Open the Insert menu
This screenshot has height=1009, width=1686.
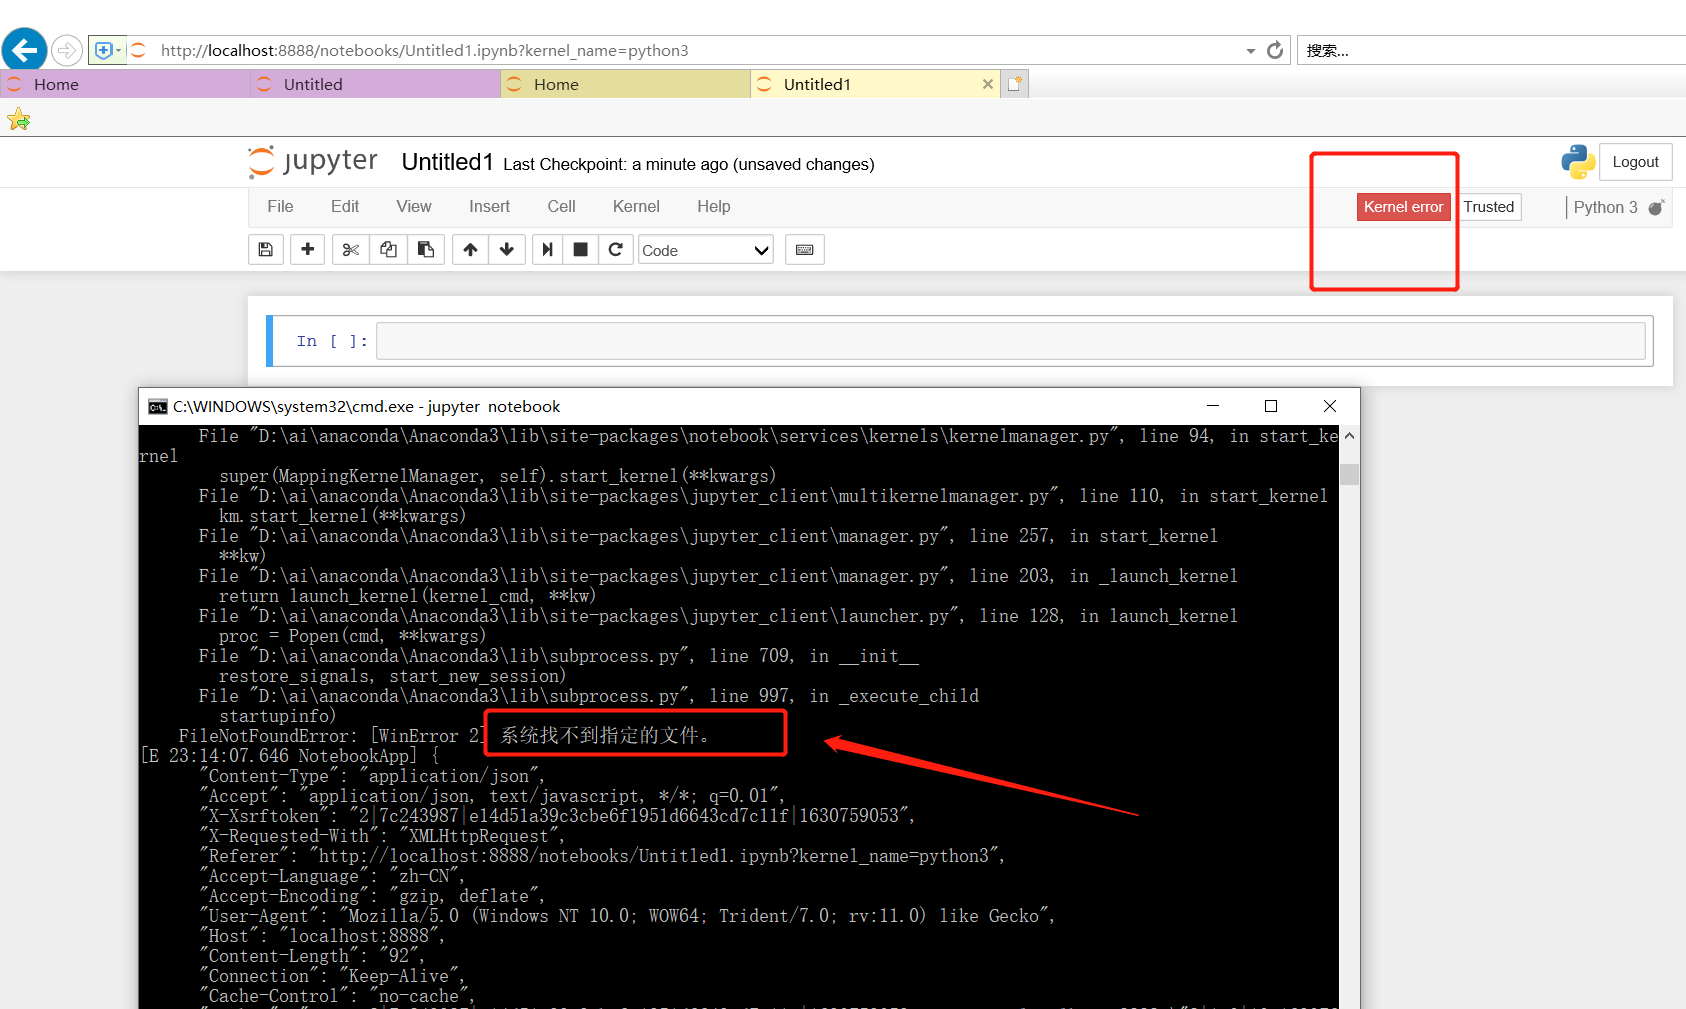pos(489,206)
